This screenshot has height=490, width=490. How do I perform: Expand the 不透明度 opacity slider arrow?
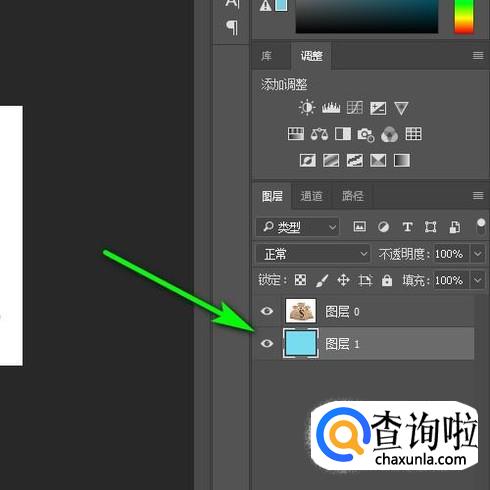click(x=477, y=254)
